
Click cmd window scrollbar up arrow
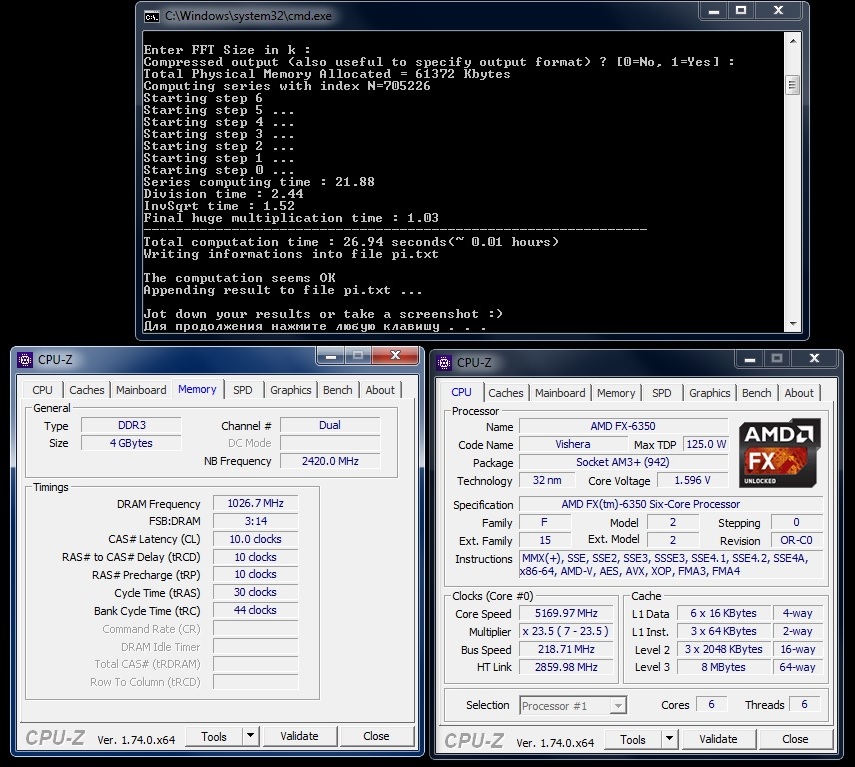coord(793,41)
